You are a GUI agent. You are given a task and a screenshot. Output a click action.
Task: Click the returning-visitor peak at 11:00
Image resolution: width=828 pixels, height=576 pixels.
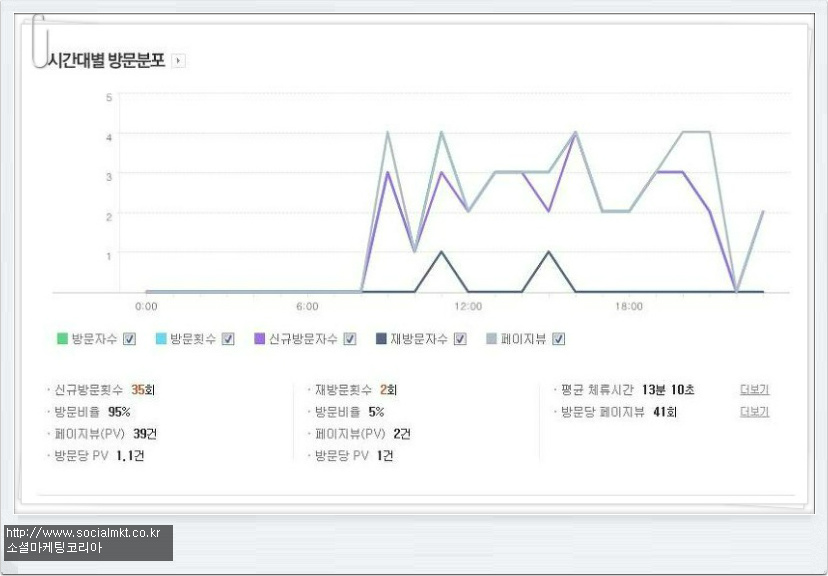pyautogui.click(x=441, y=252)
